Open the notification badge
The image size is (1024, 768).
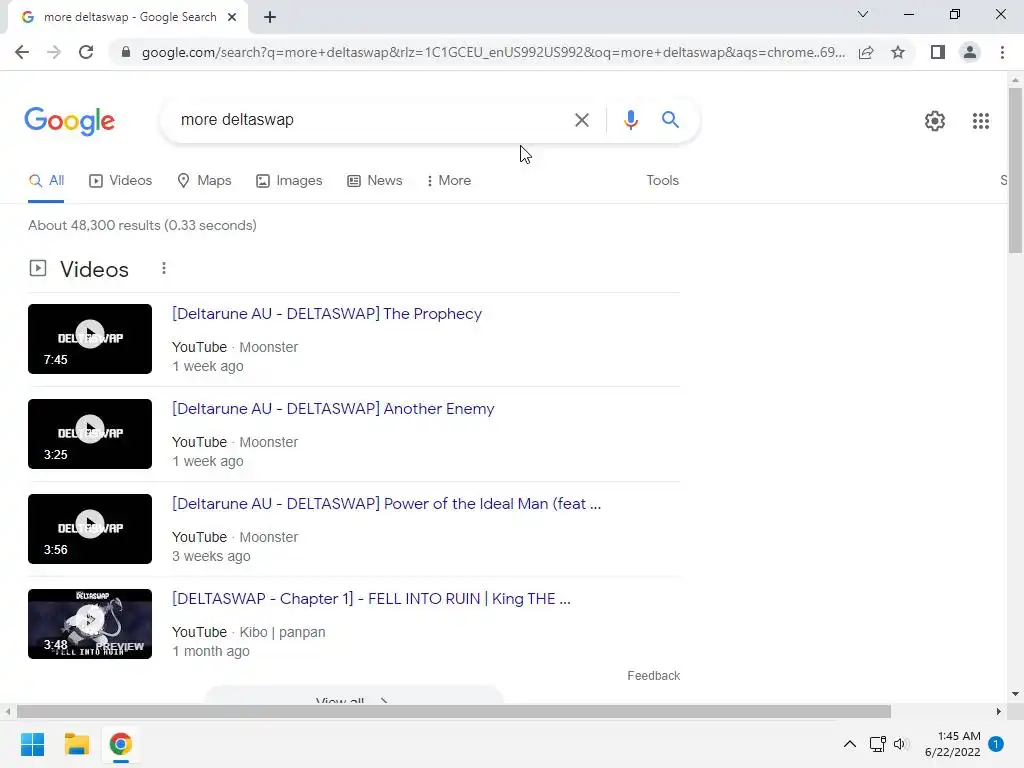click(x=996, y=744)
